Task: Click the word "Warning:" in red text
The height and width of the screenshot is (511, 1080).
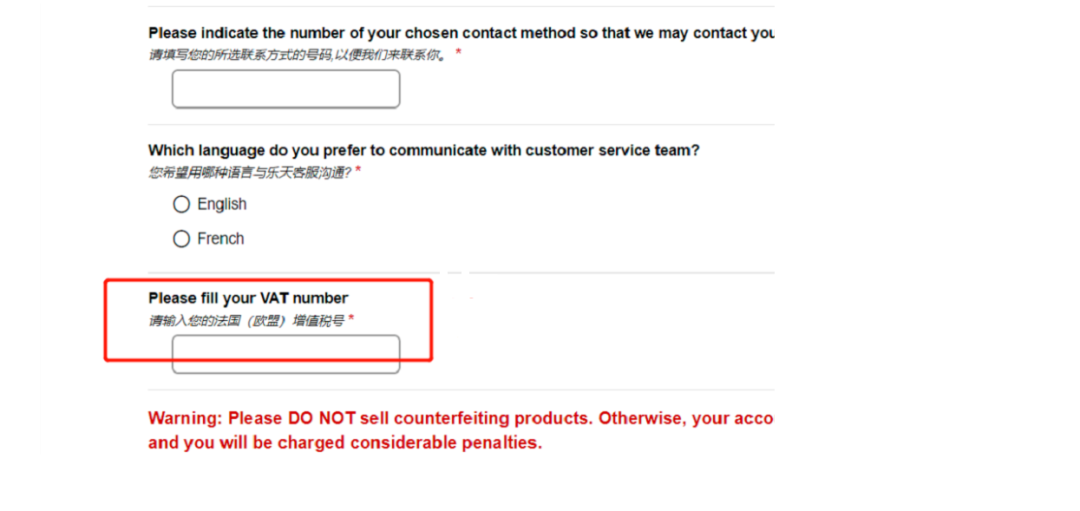Action: click(x=186, y=418)
